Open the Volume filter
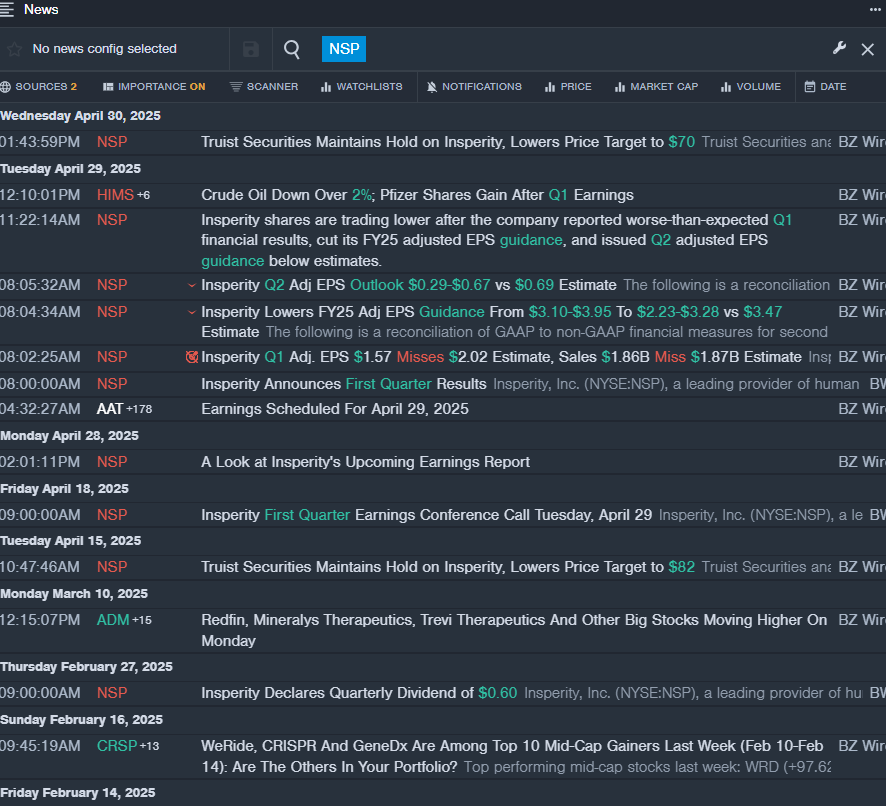886x806 pixels. tap(751, 86)
